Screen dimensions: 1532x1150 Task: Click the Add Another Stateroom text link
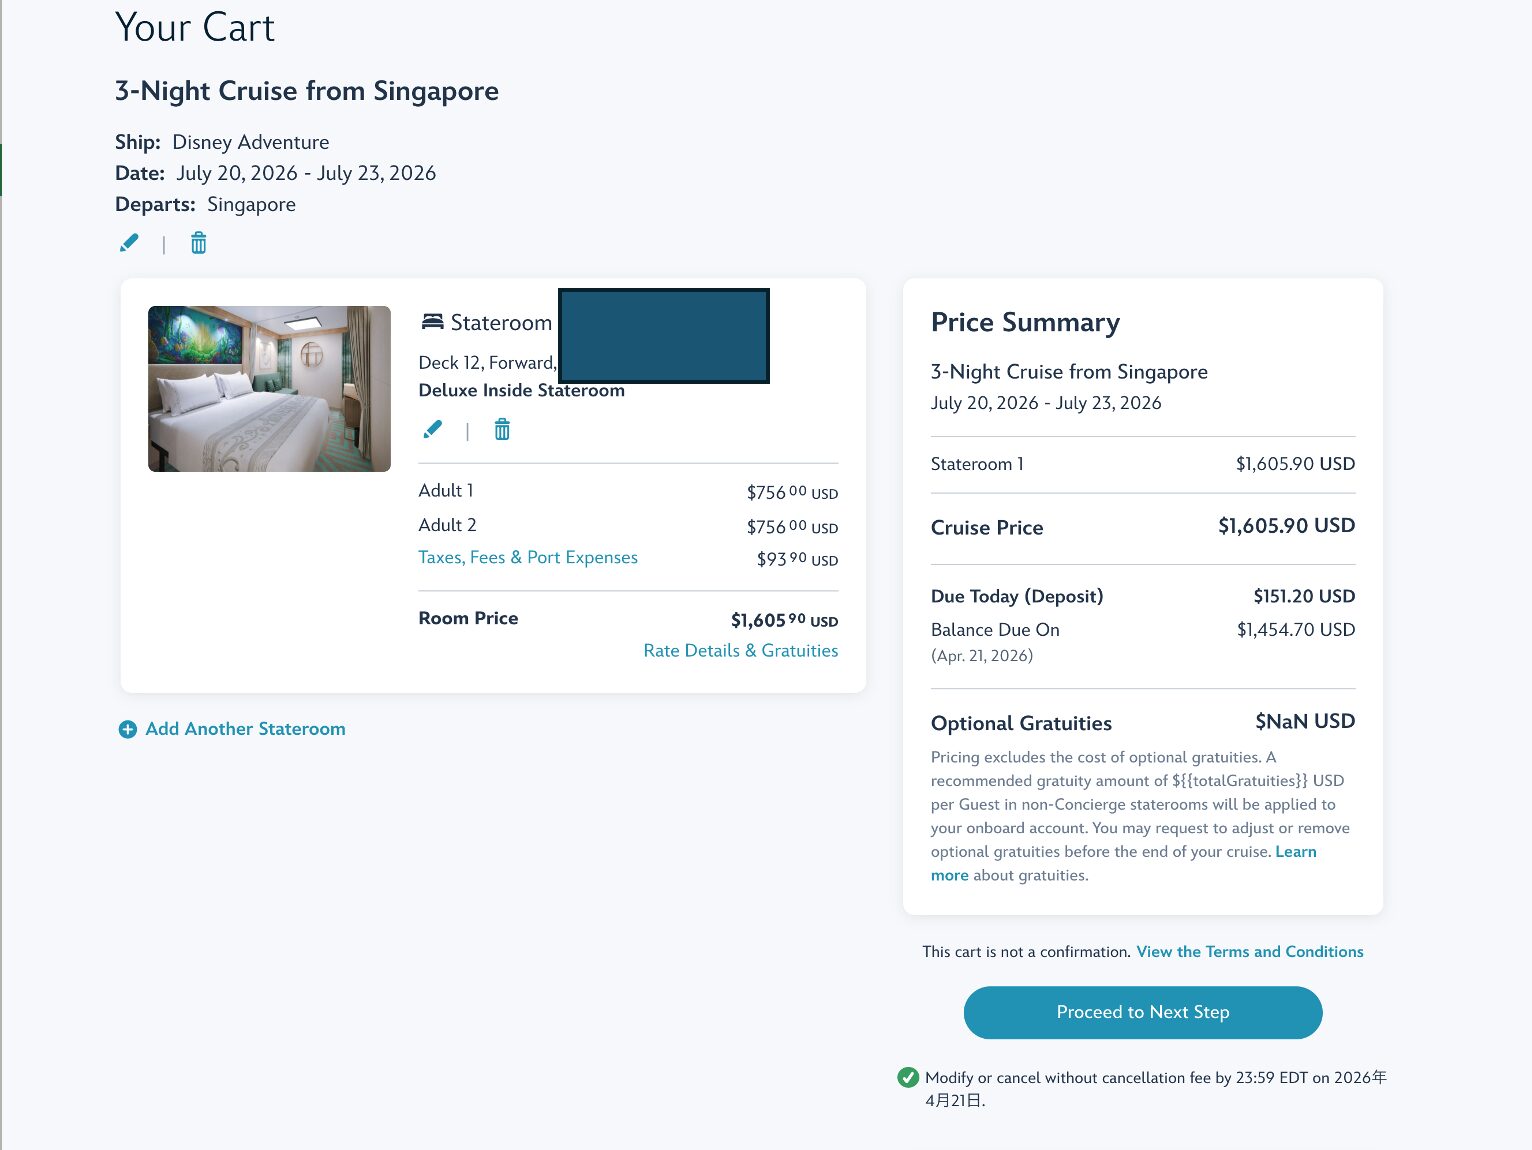point(246,729)
